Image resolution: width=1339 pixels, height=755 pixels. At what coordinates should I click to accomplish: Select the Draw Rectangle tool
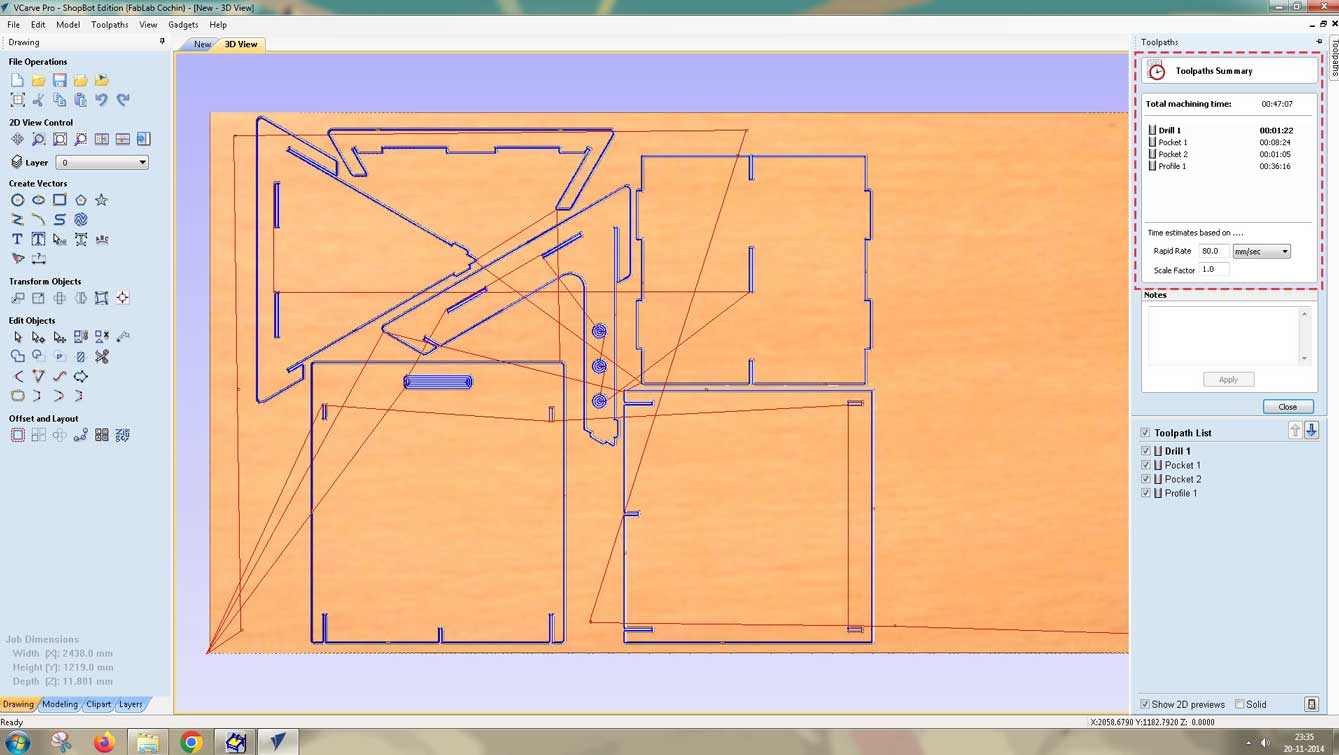pos(59,200)
